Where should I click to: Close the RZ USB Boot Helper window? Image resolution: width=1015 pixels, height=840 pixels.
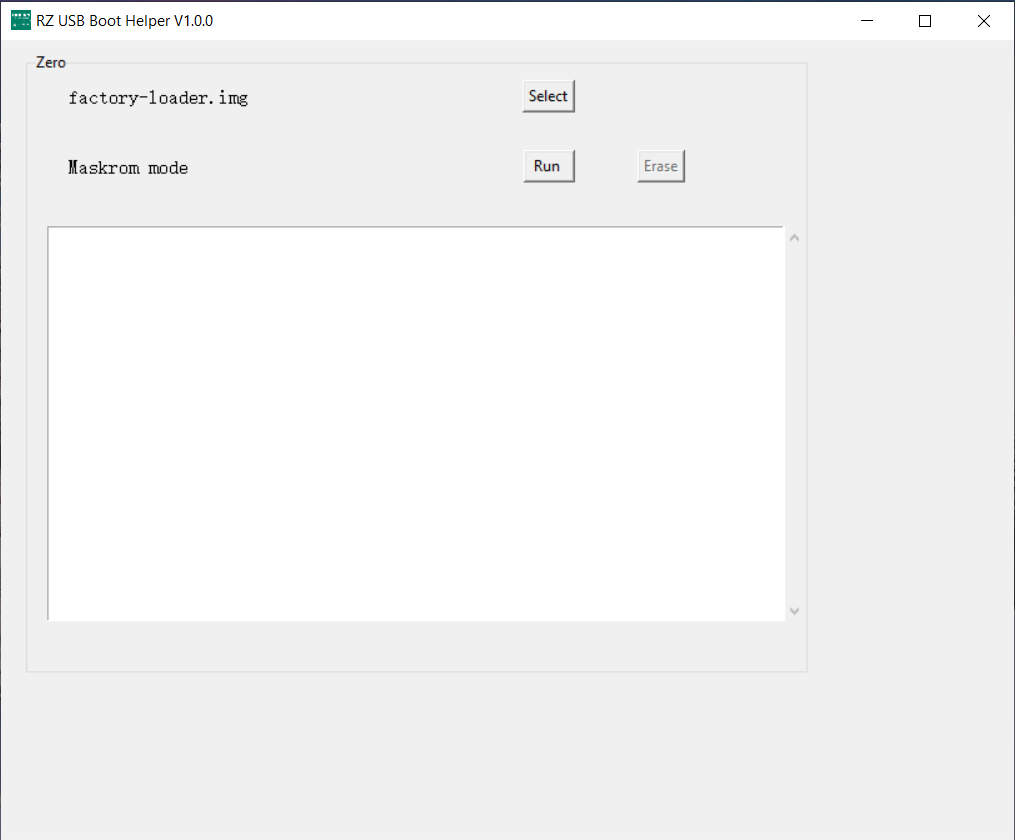[x=983, y=19]
